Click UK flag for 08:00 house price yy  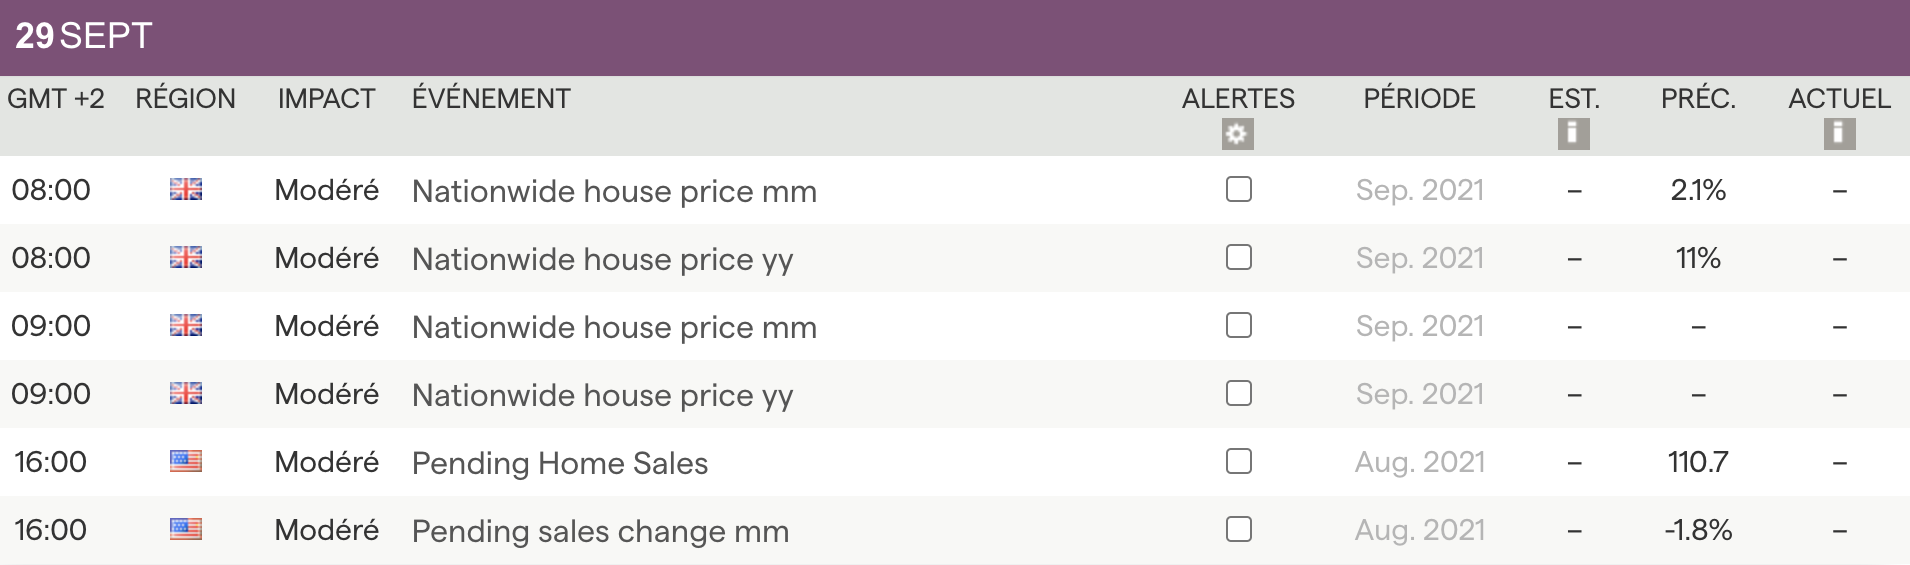click(x=186, y=258)
